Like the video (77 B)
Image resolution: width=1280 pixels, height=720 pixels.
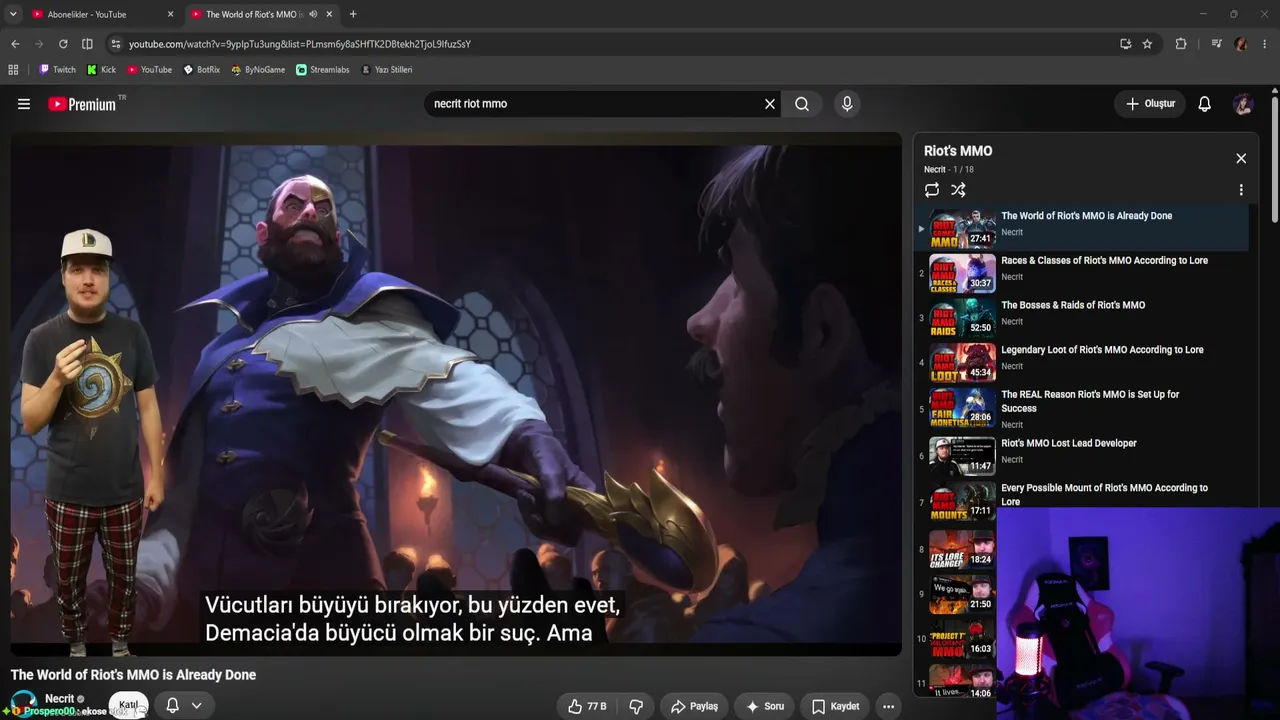[x=587, y=706]
